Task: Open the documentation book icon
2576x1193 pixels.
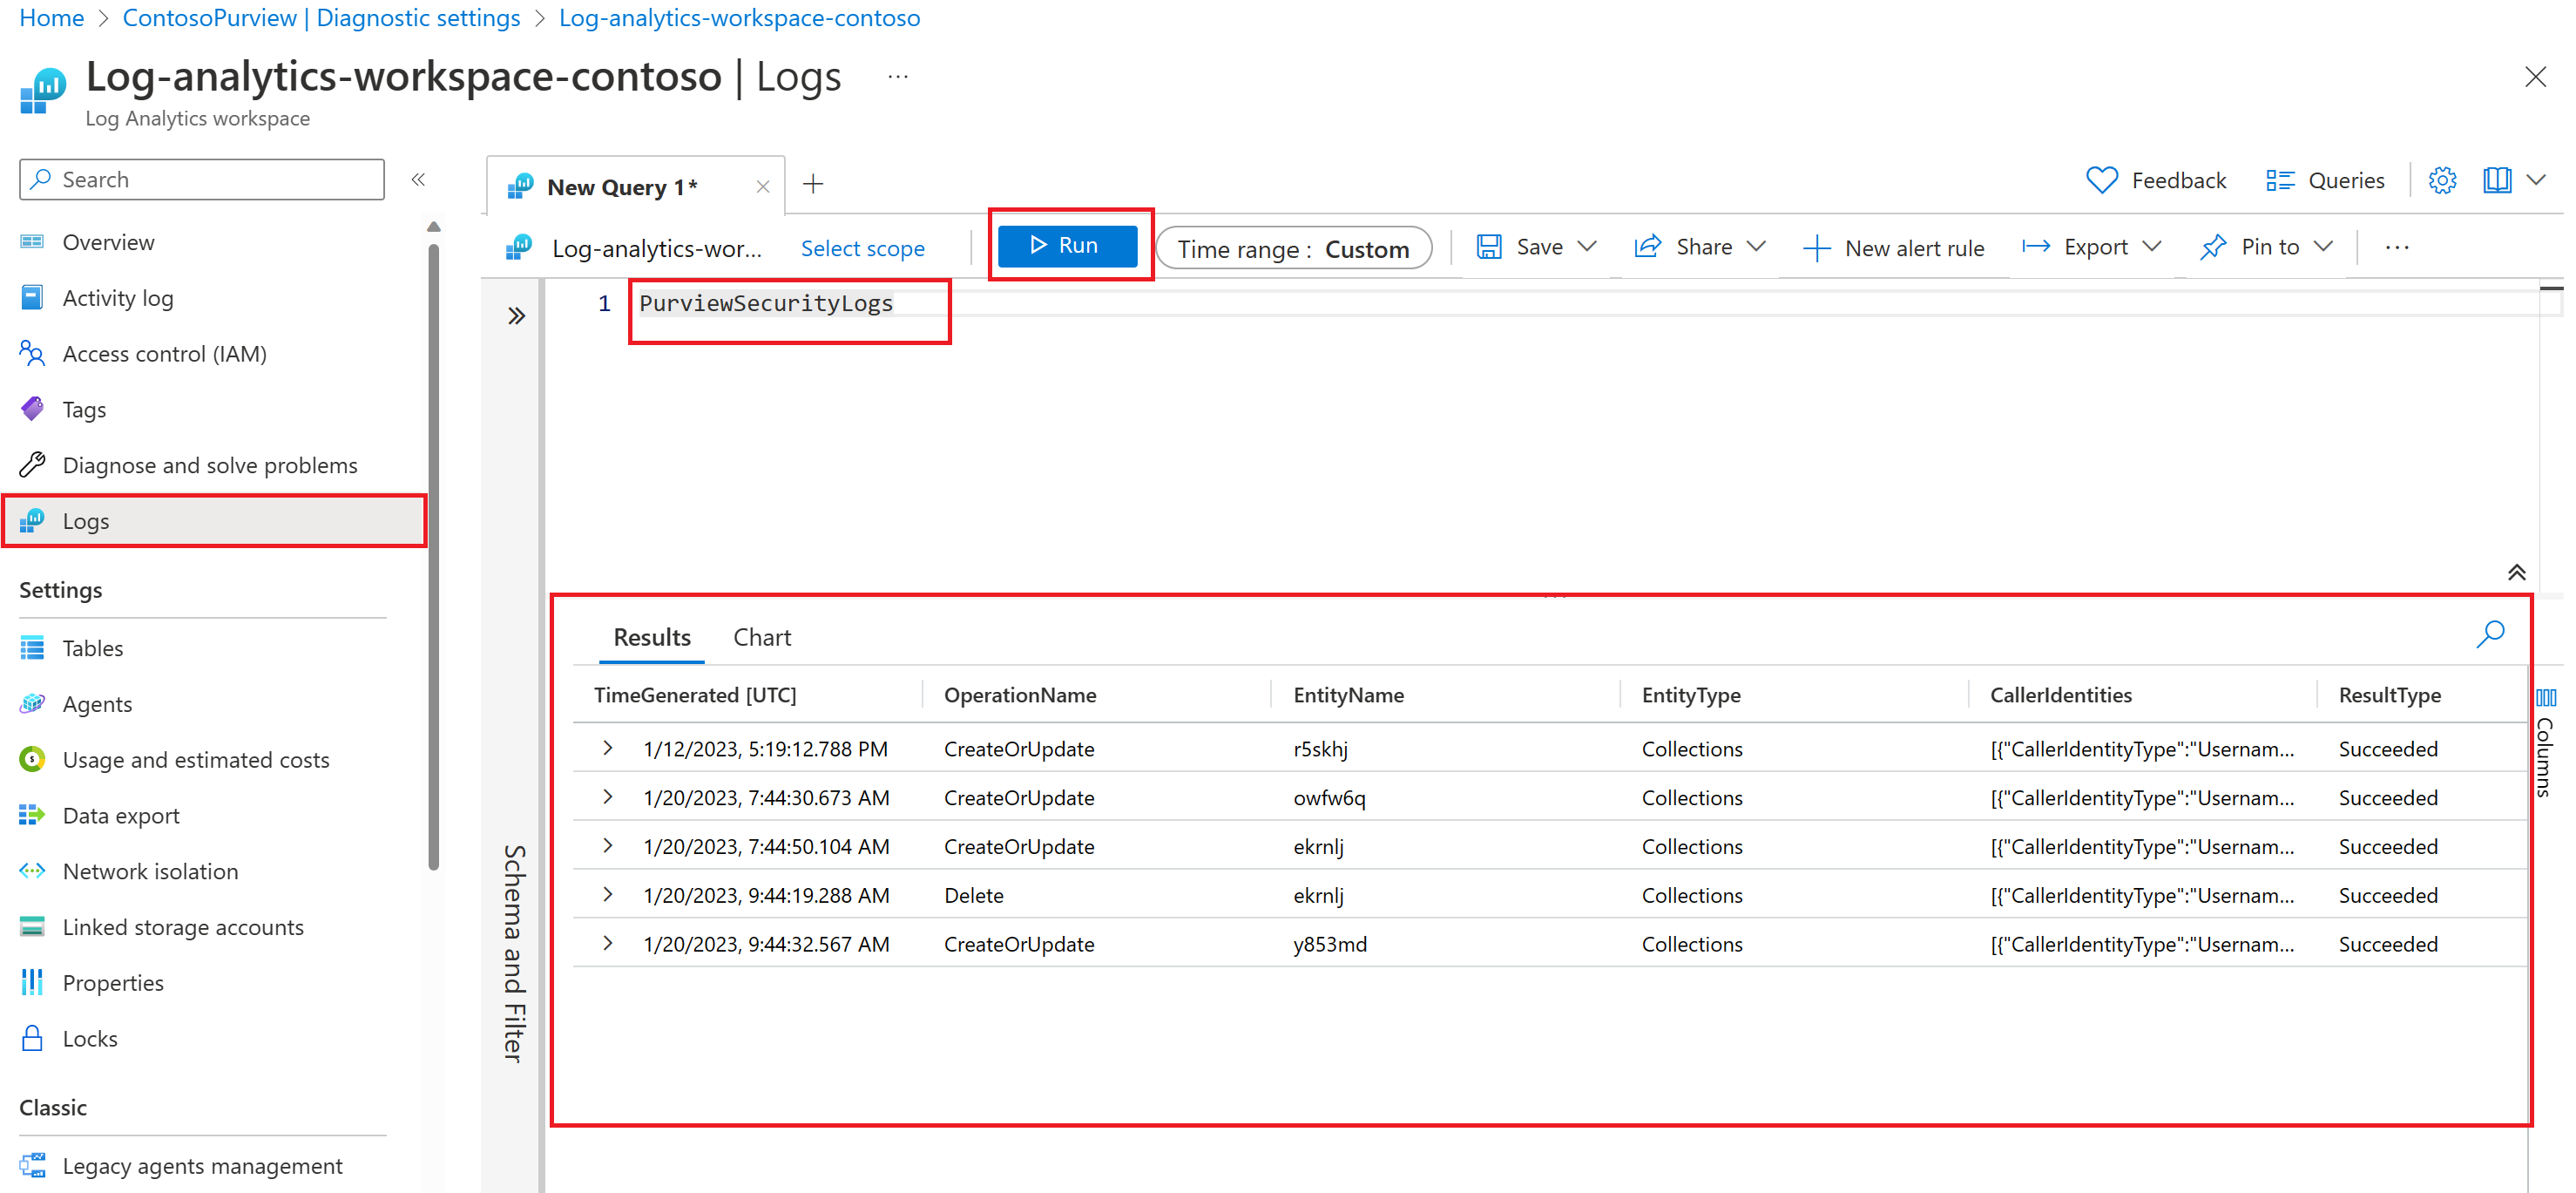Action: (2497, 180)
